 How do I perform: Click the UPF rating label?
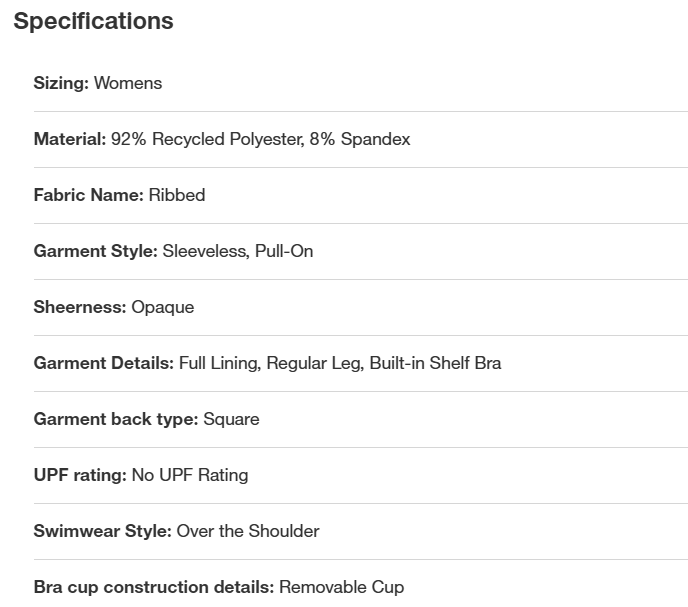pyautogui.click(x=80, y=475)
